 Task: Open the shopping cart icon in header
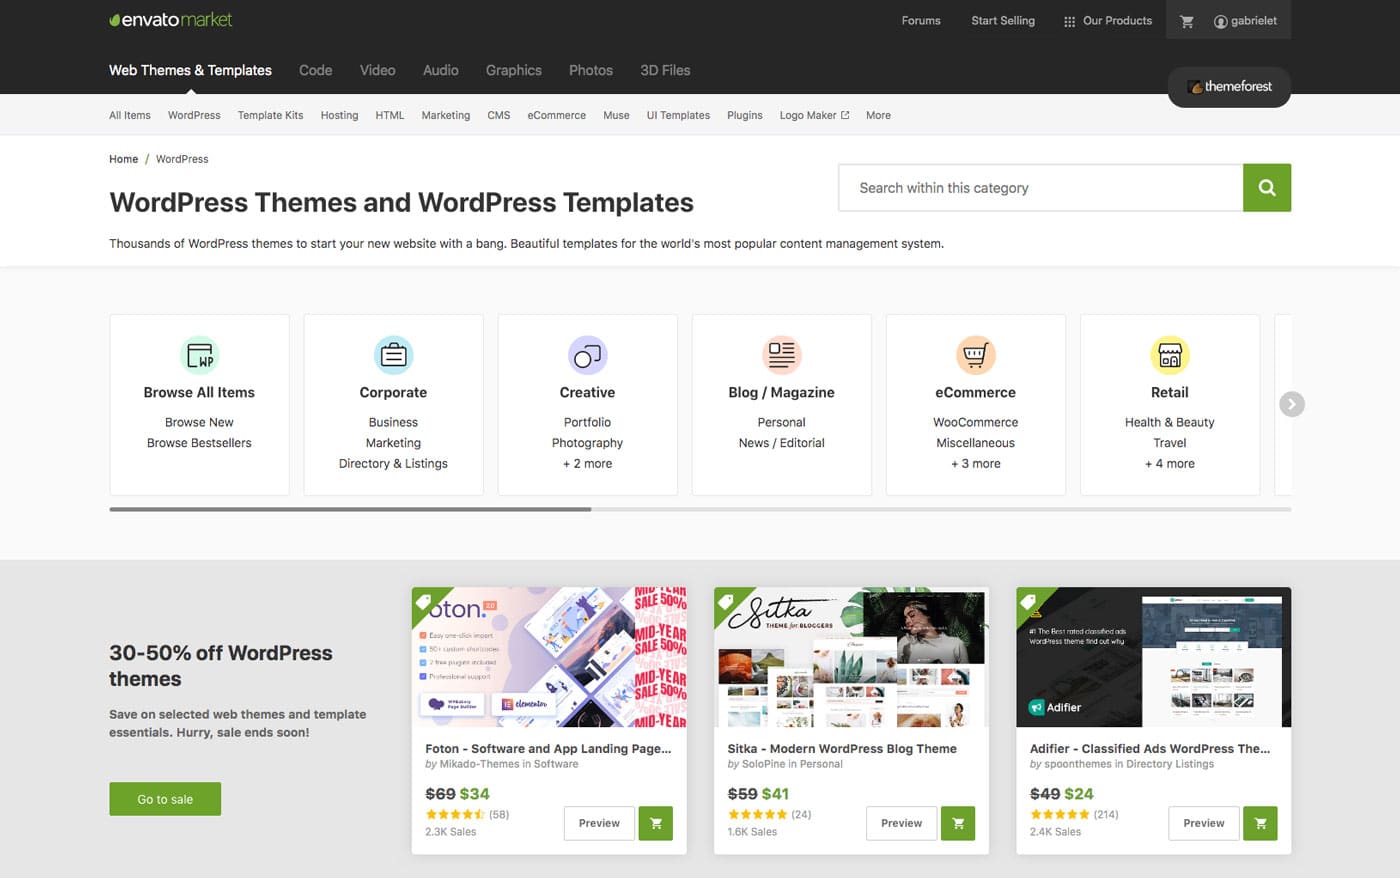coord(1187,21)
